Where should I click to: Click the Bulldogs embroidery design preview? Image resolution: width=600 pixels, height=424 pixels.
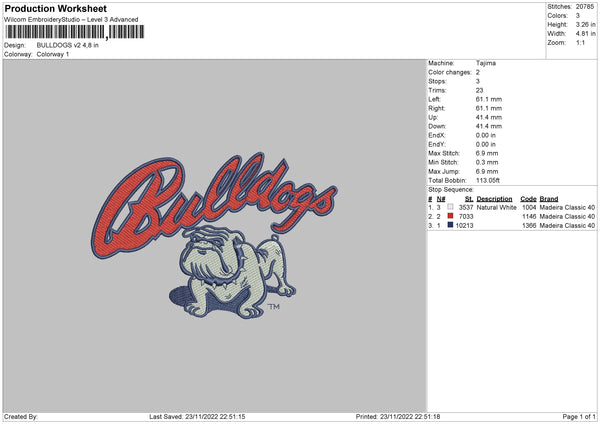click(214, 236)
